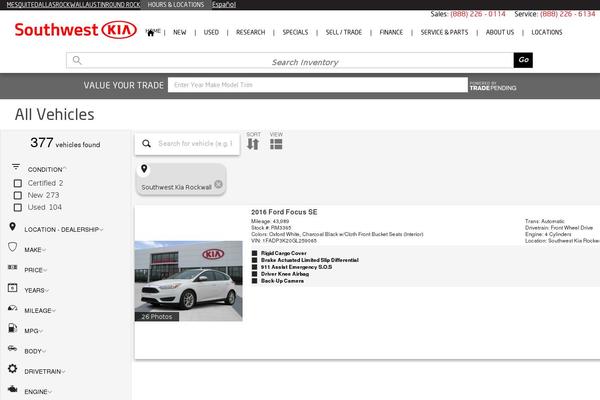Click the dealership cities link in top bar
Screen dimensions: 600x400
click(73, 5)
